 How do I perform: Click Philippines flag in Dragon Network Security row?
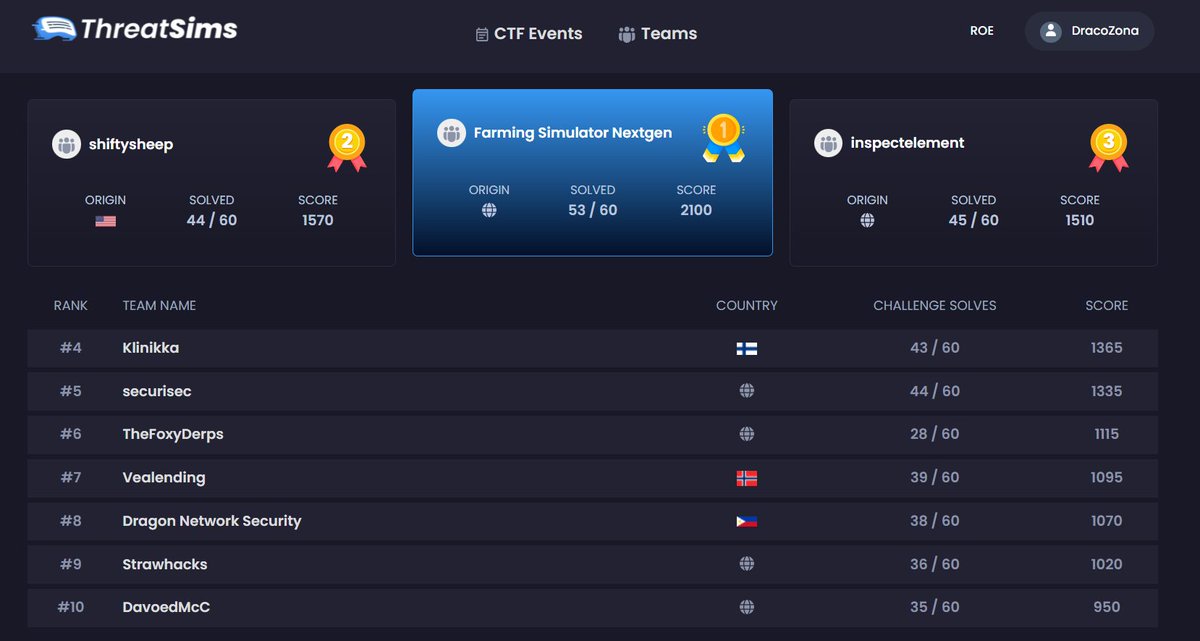pyautogui.click(x=746, y=521)
